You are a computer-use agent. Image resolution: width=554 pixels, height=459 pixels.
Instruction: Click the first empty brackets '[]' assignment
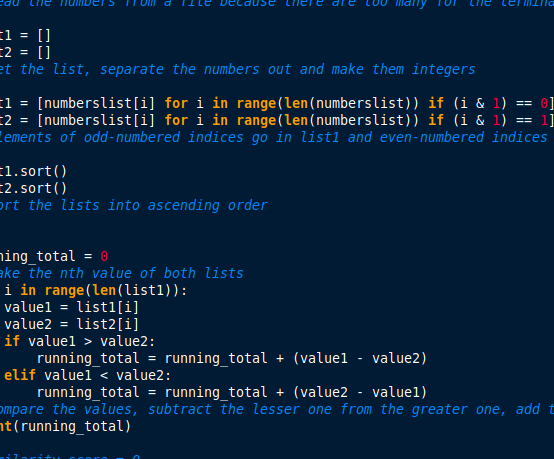click(44, 35)
